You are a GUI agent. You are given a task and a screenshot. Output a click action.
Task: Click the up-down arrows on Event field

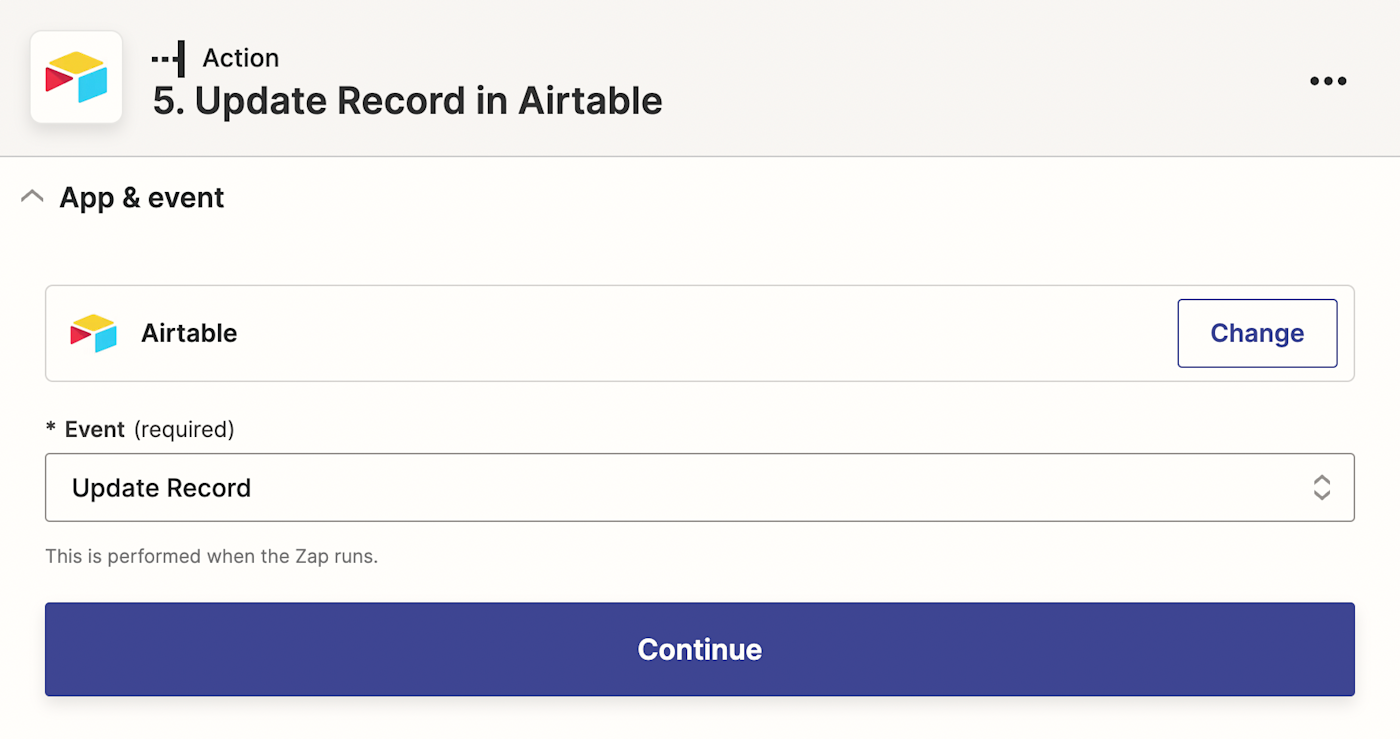click(1321, 488)
